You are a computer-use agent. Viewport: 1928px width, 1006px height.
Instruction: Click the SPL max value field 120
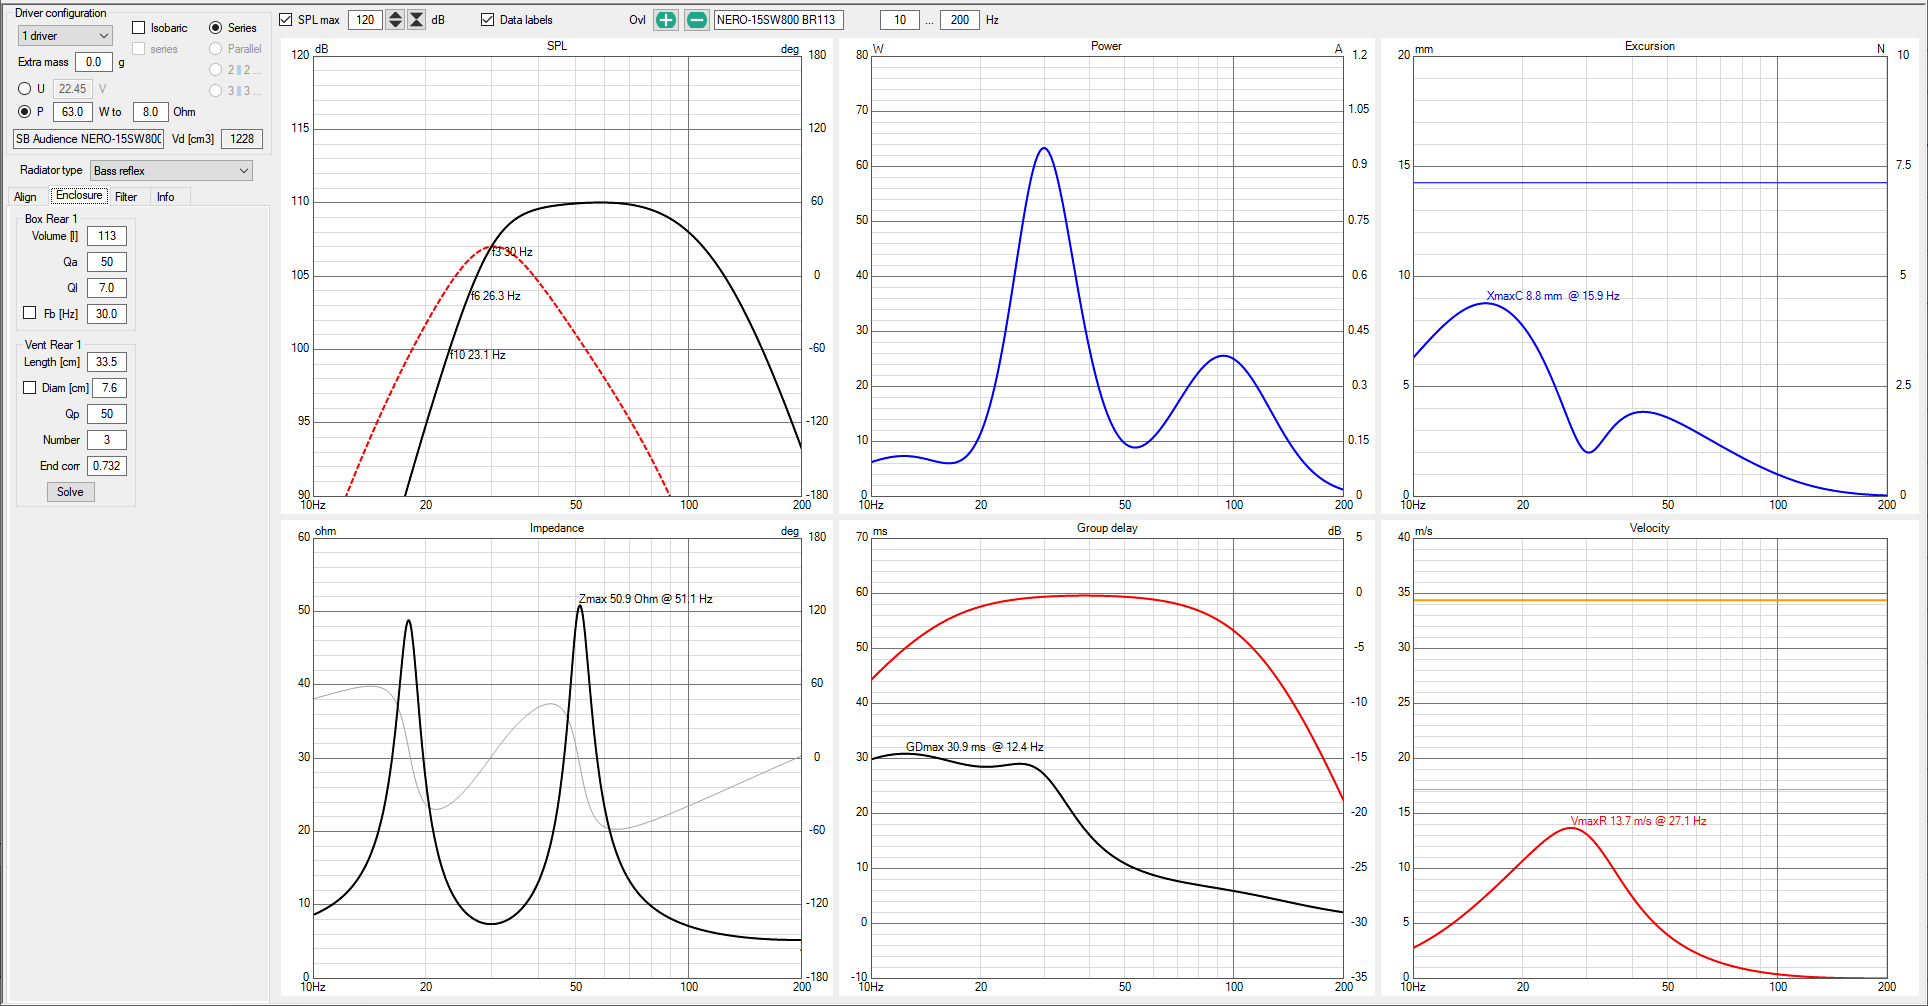click(366, 20)
